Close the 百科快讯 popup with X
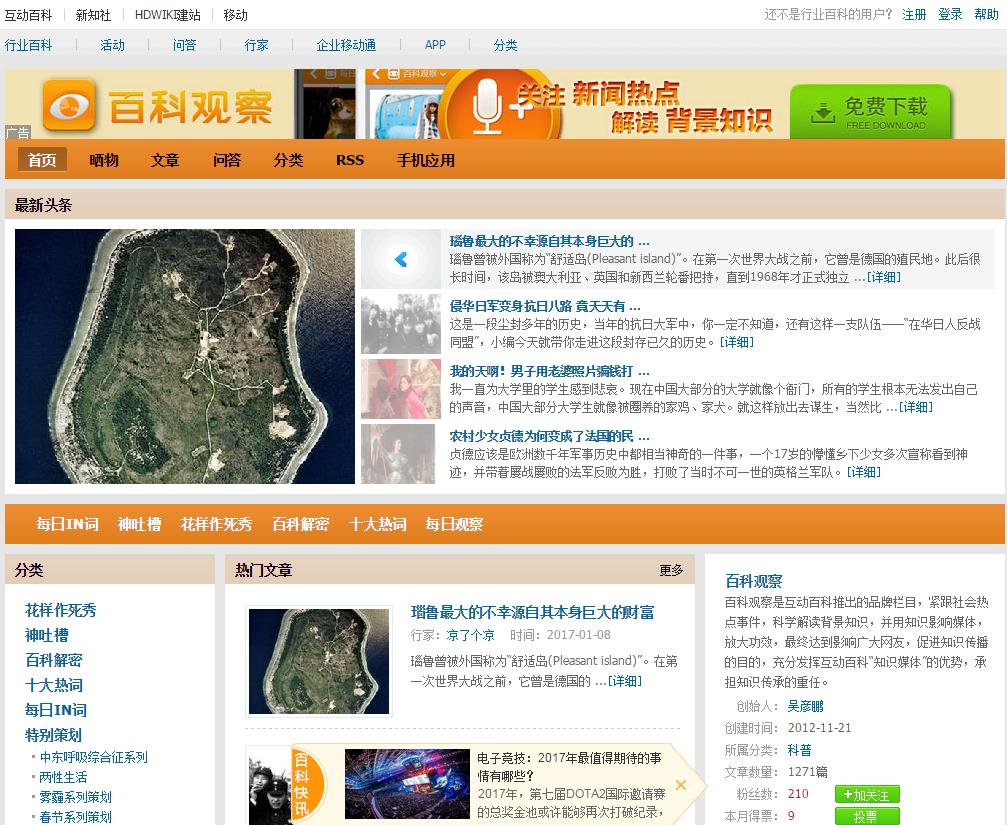This screenshot has height=825, width=1007. 681,785
